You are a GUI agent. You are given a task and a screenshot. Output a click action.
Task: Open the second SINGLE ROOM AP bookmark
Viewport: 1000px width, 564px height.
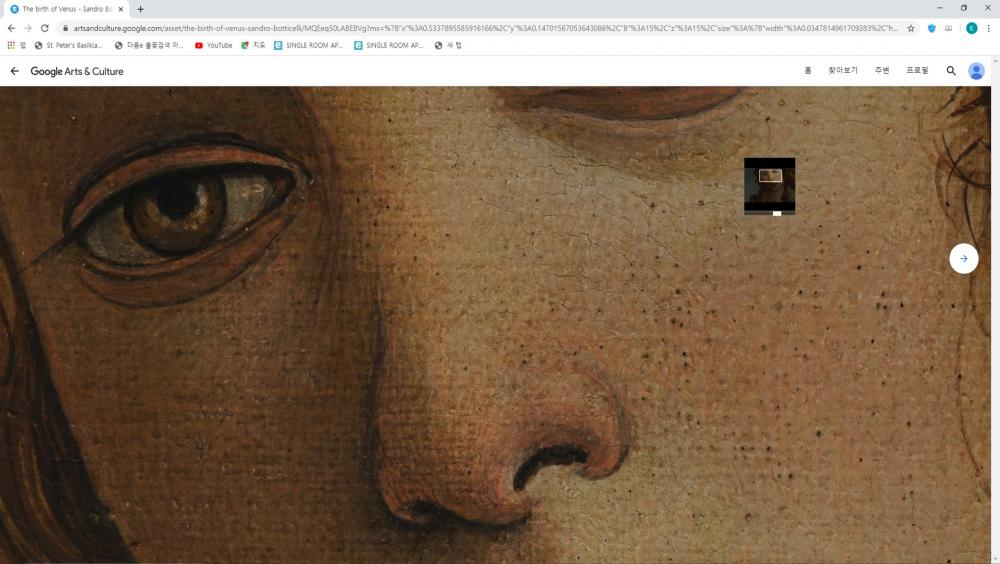388,45
